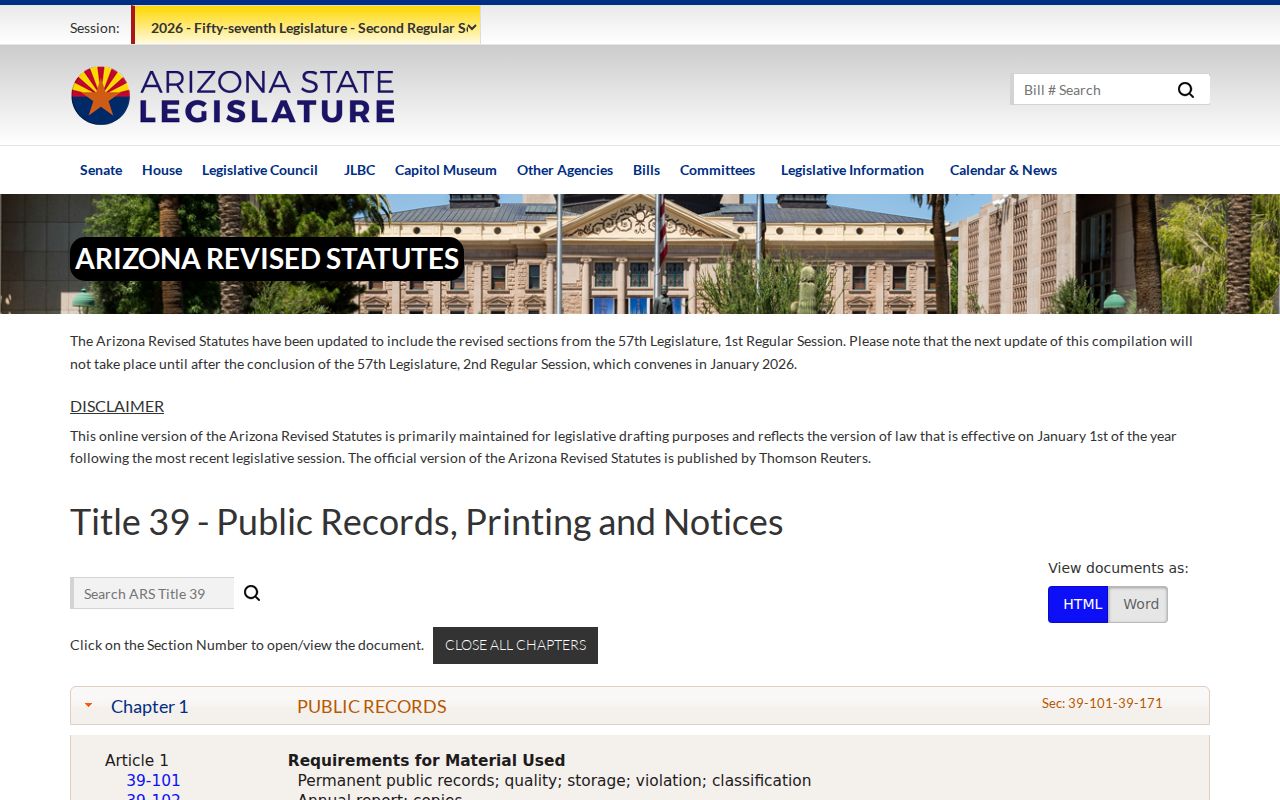Click the Title 39 page heading

click(x=427, y=522)
